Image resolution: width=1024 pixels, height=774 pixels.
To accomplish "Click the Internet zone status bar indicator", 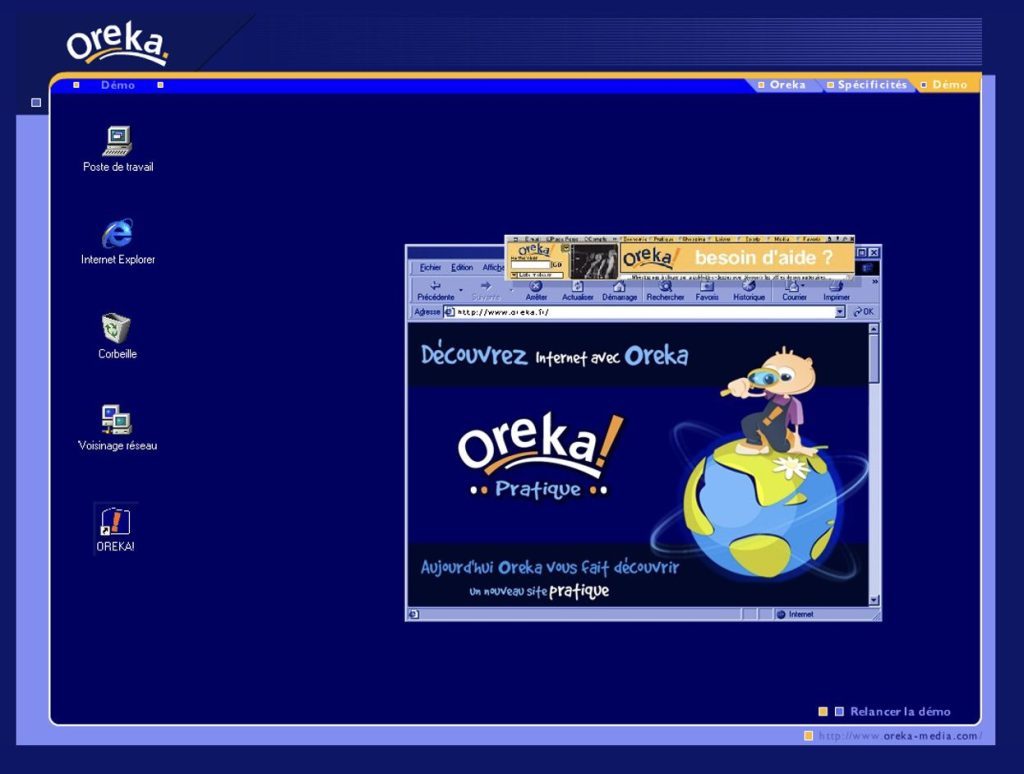I will click(795, 615).
